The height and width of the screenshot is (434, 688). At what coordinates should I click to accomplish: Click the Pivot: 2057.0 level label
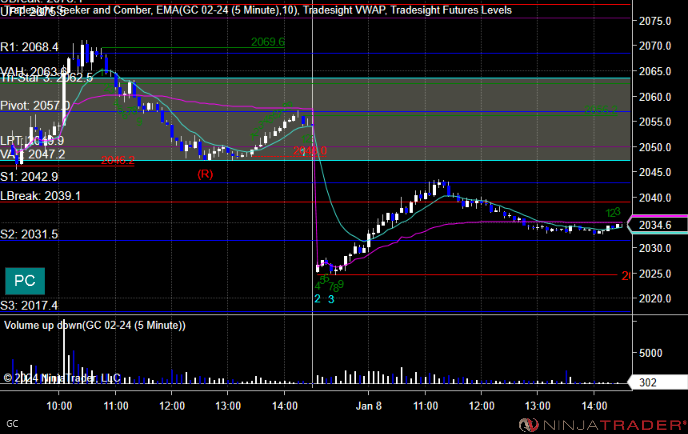[35, 106]
